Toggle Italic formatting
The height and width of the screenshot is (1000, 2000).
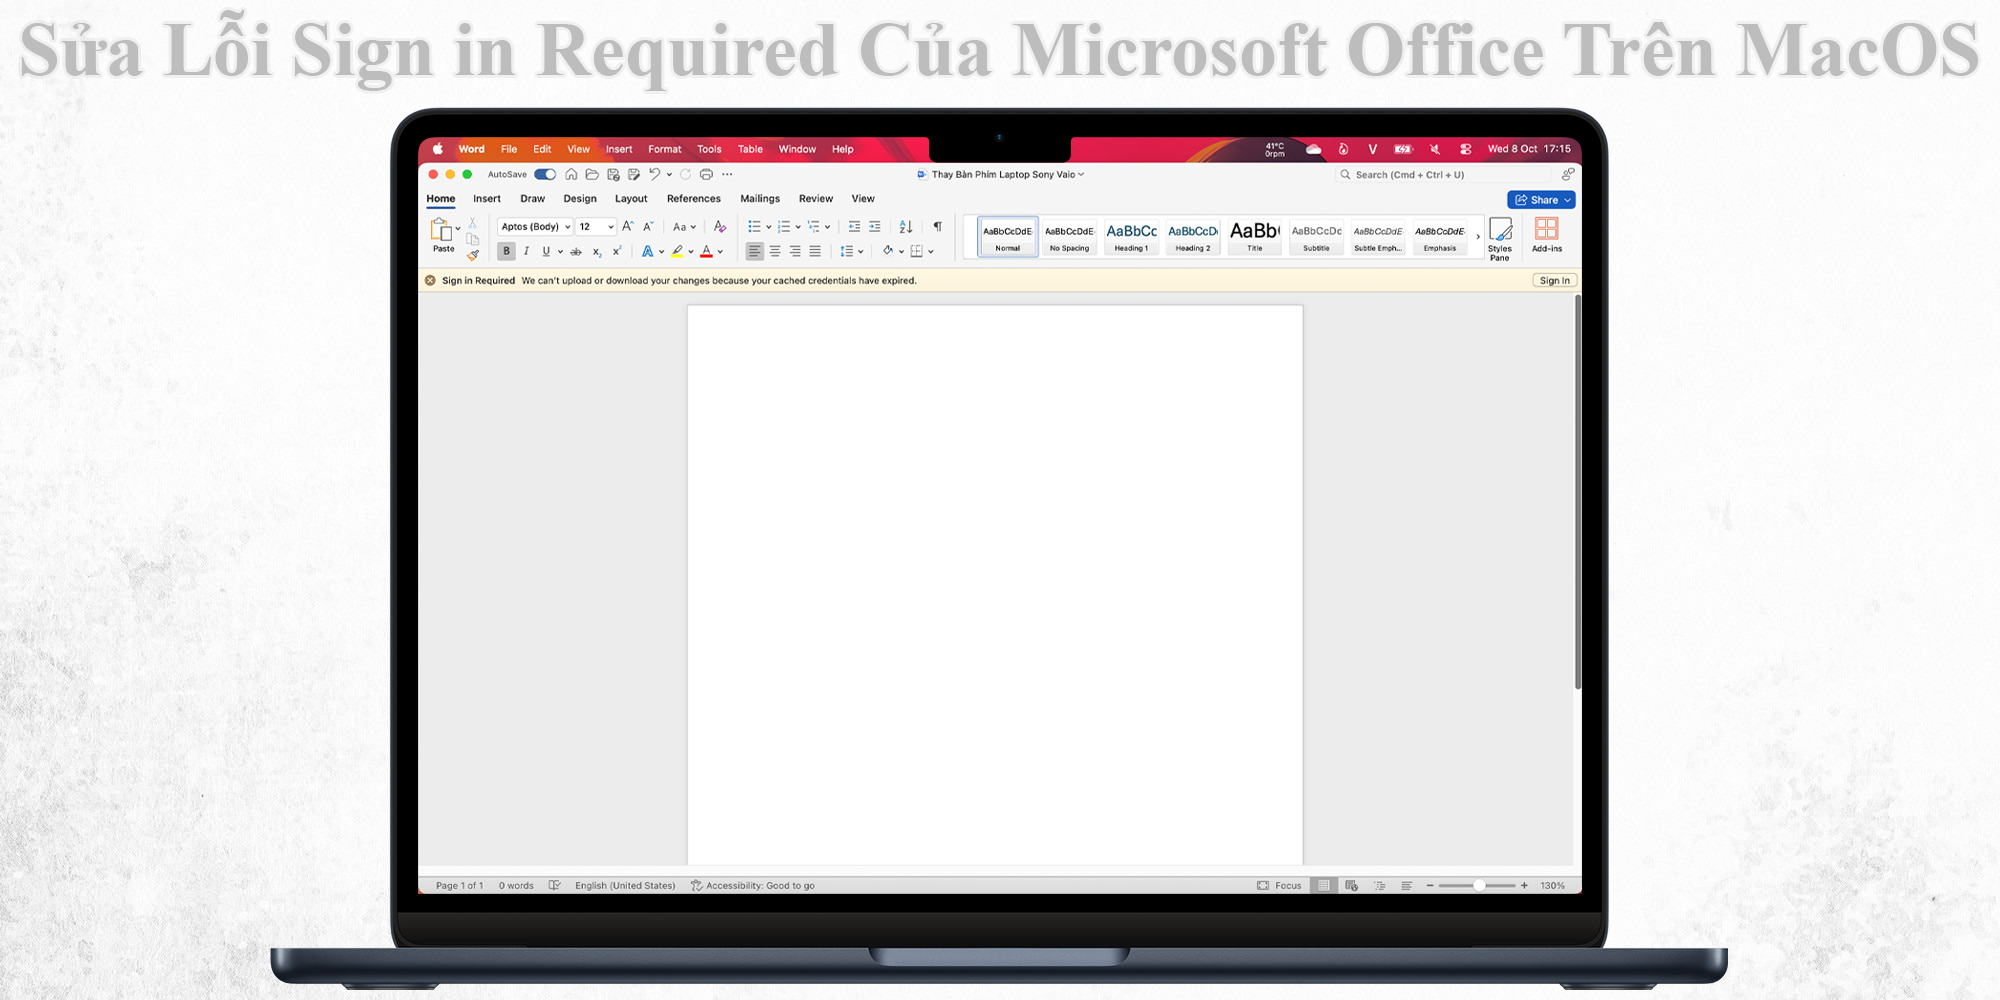point(526,252)
